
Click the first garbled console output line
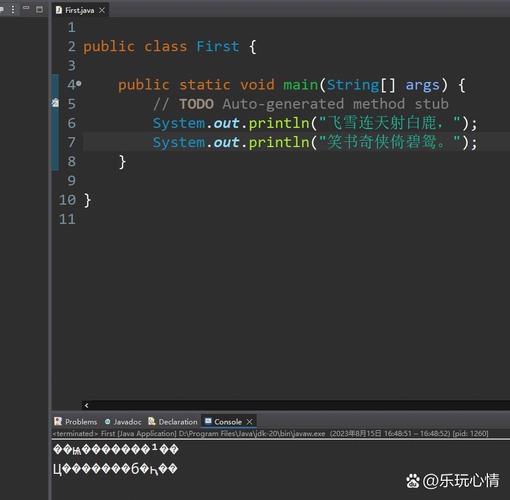[x=116, y=449]
